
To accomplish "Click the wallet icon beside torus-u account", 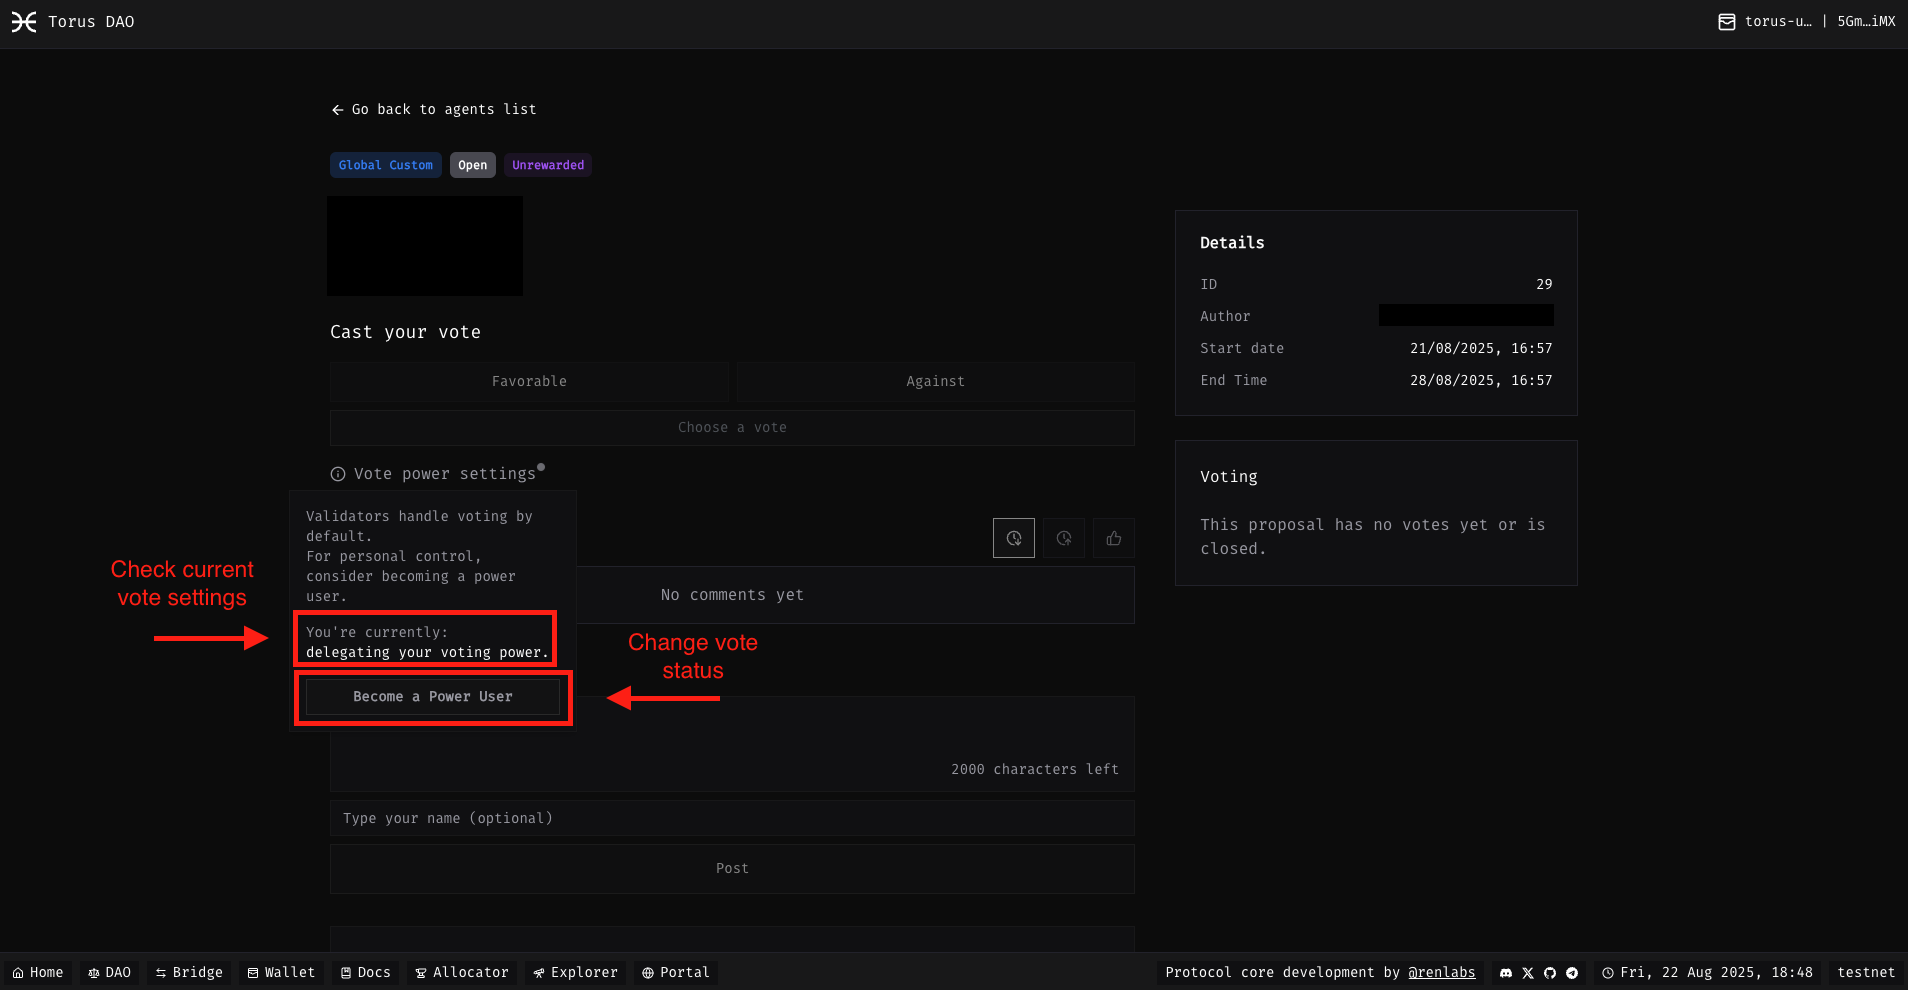I will [1725, 21].
